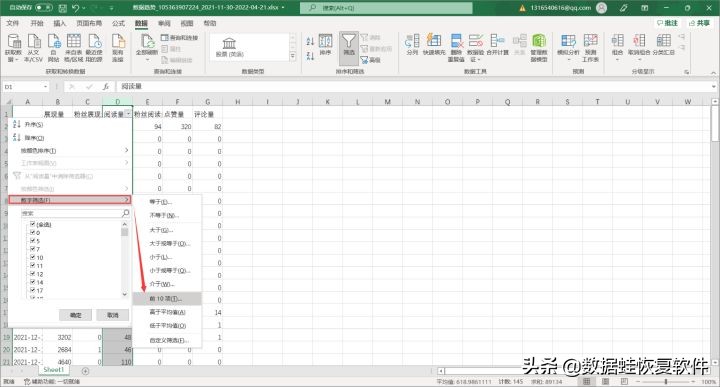Uncheck the value 10 checkbox
720x387 pixels.
tap(33, 257)
